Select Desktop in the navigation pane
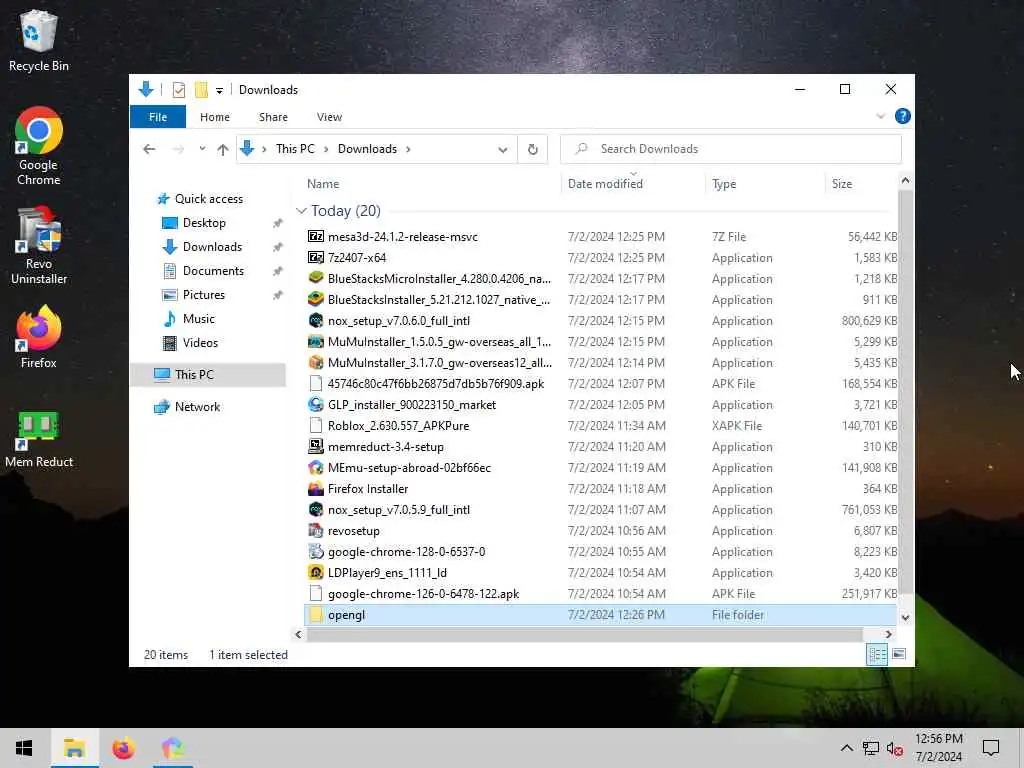This screenshot has width=1024, height=768. [x=204, y=223]
